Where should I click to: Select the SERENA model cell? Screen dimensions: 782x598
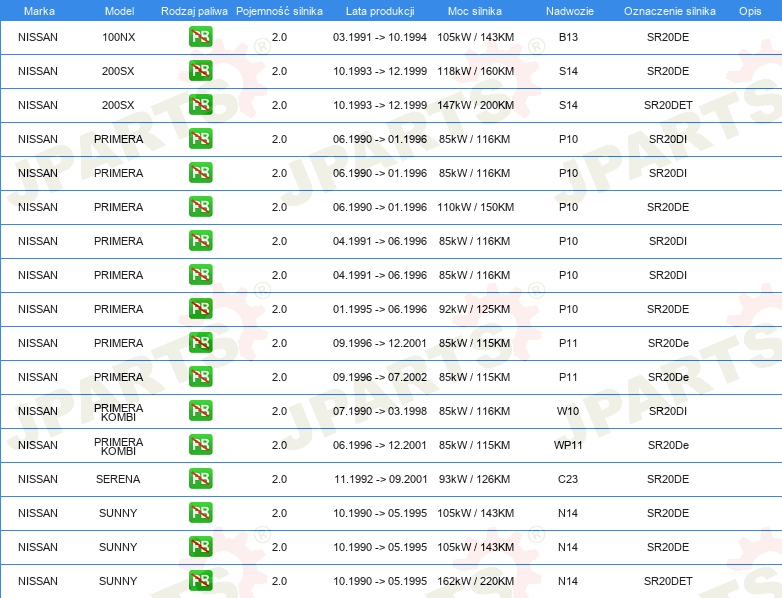point(118,479)
